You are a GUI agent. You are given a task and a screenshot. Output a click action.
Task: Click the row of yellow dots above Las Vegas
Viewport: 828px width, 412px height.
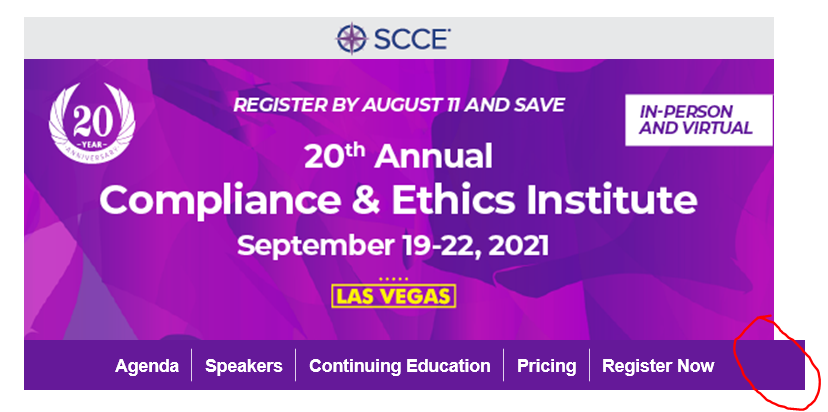pyautogui.click(x=393, y=279)
